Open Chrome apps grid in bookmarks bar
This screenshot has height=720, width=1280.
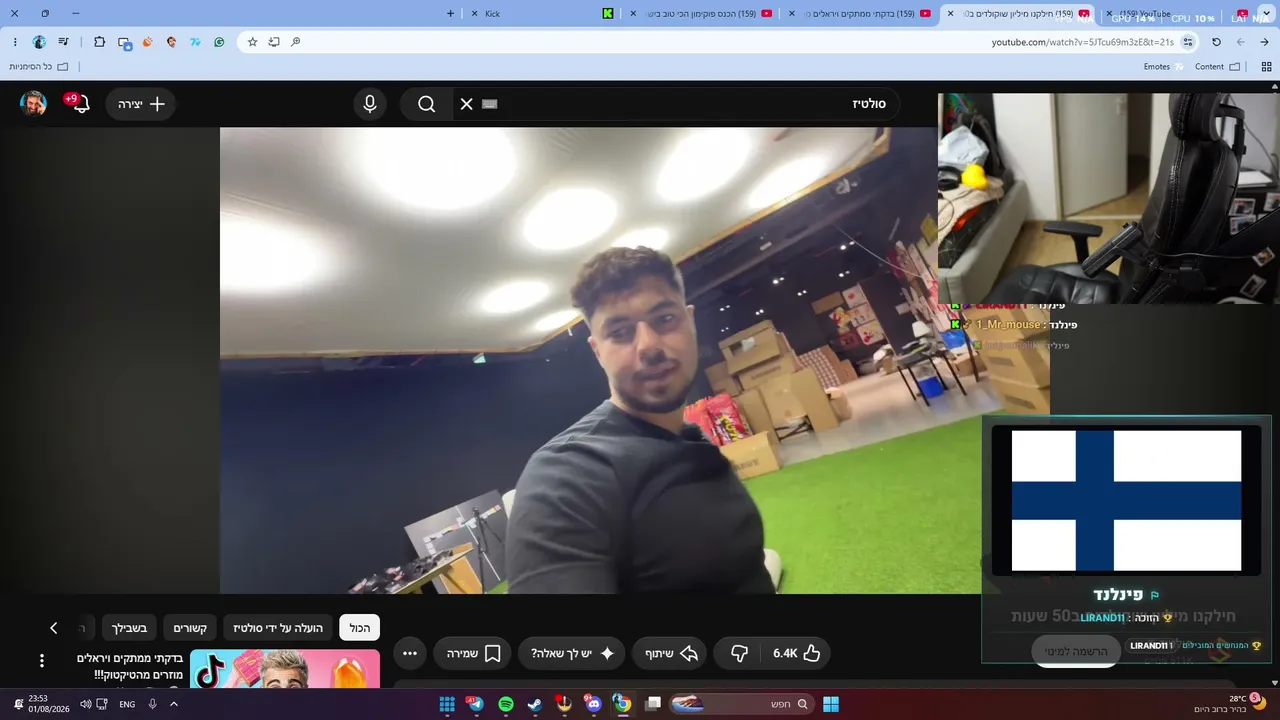pos(1266,67)
